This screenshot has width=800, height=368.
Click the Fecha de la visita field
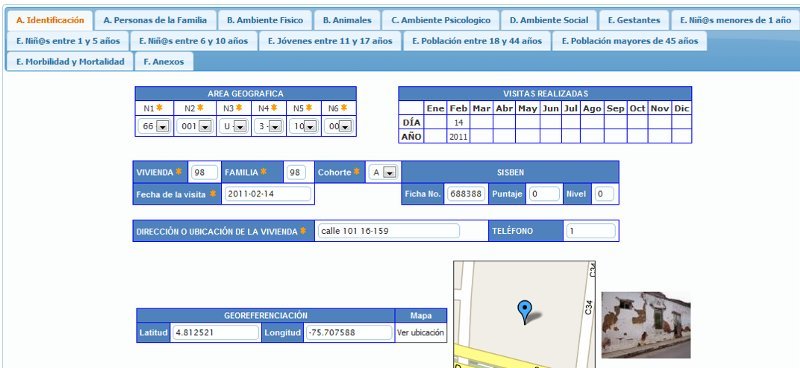267,194
